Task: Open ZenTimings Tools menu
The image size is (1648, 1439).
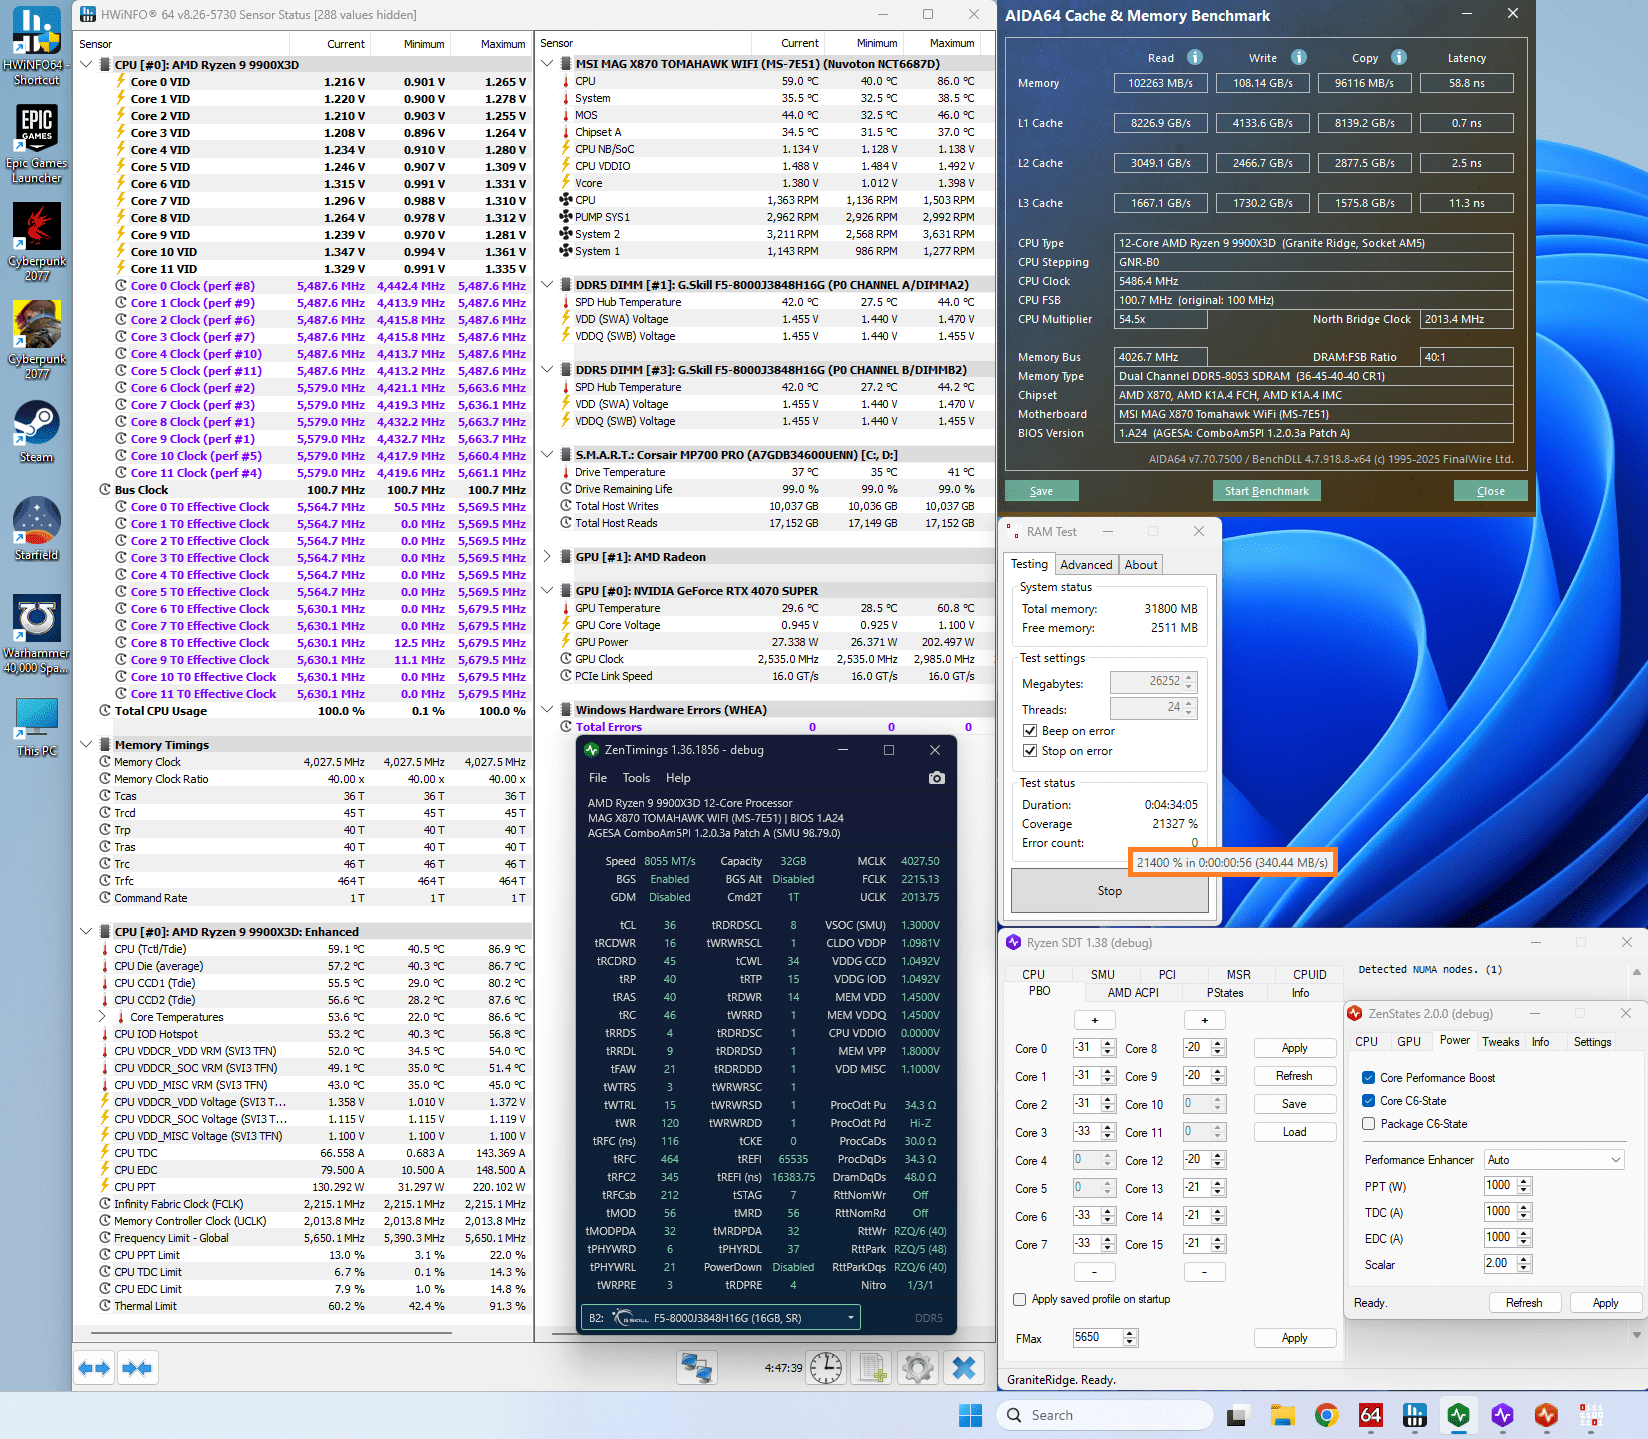Action: pyautogui.click(x=637, y=778)
